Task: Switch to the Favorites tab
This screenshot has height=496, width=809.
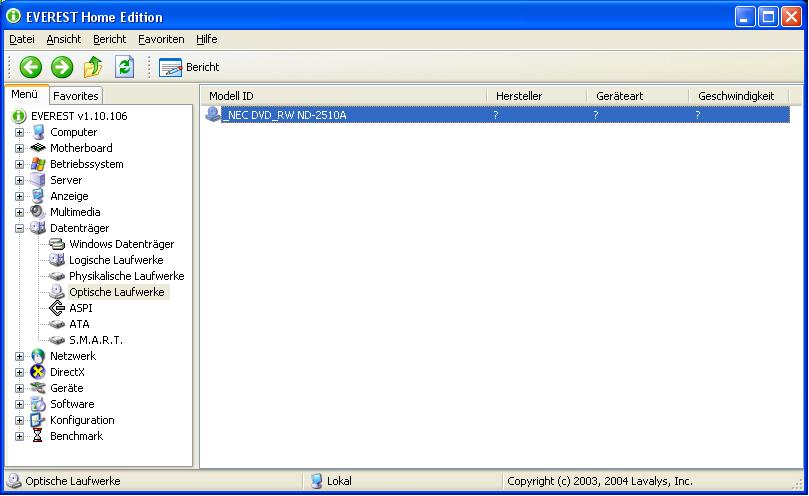Action: [76, 96]
